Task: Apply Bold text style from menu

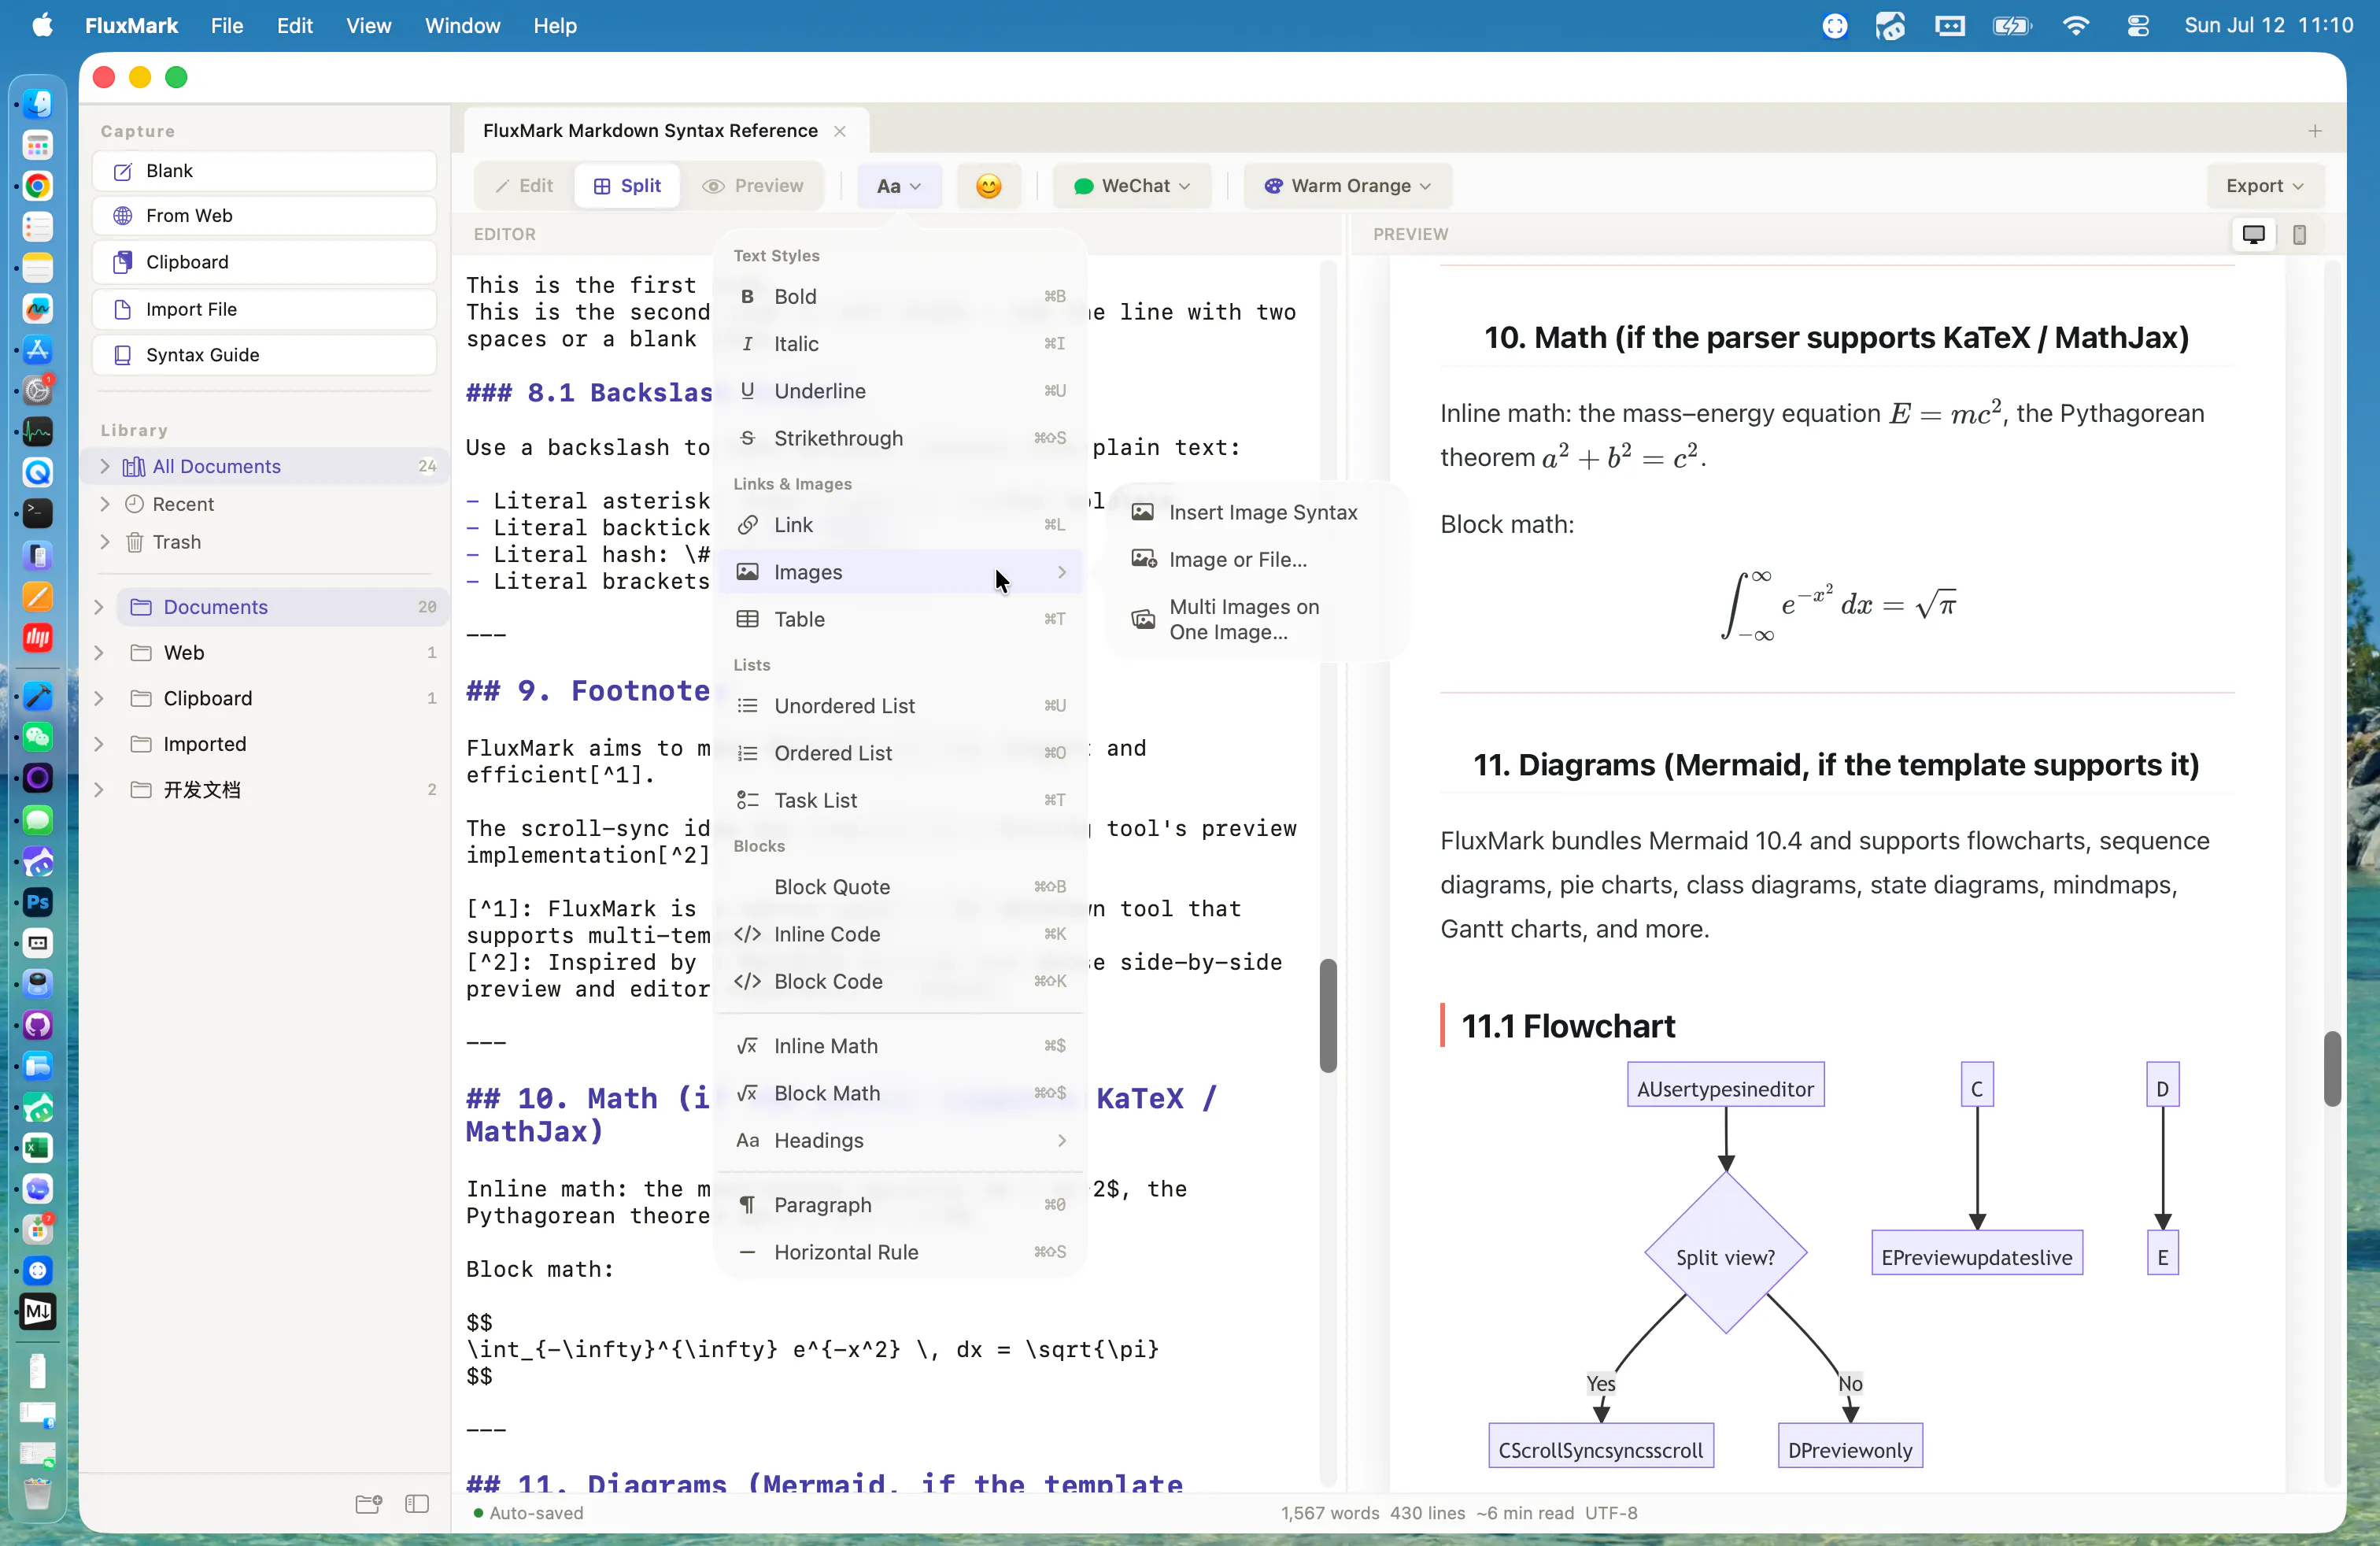Action: pos(900,296)
